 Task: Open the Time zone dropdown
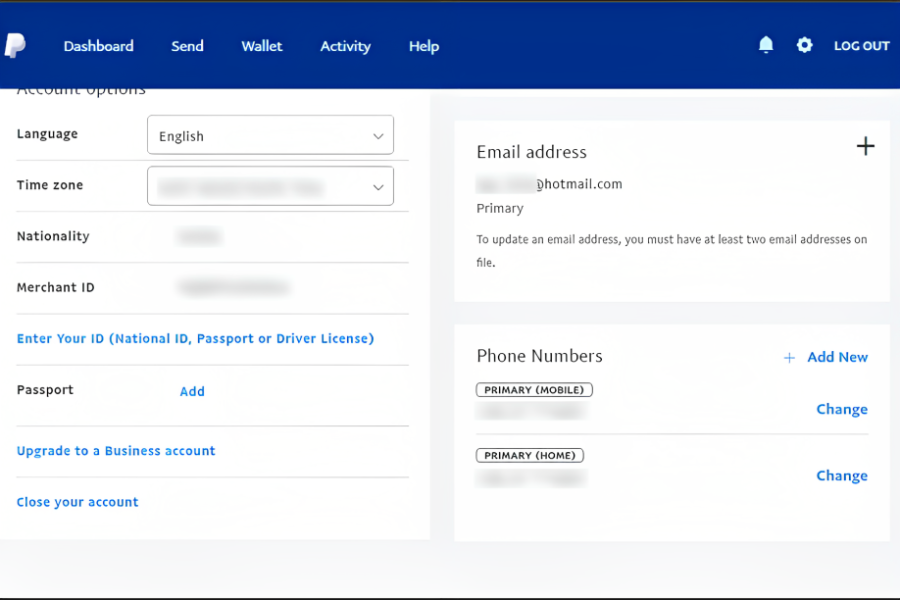(270, 186)
